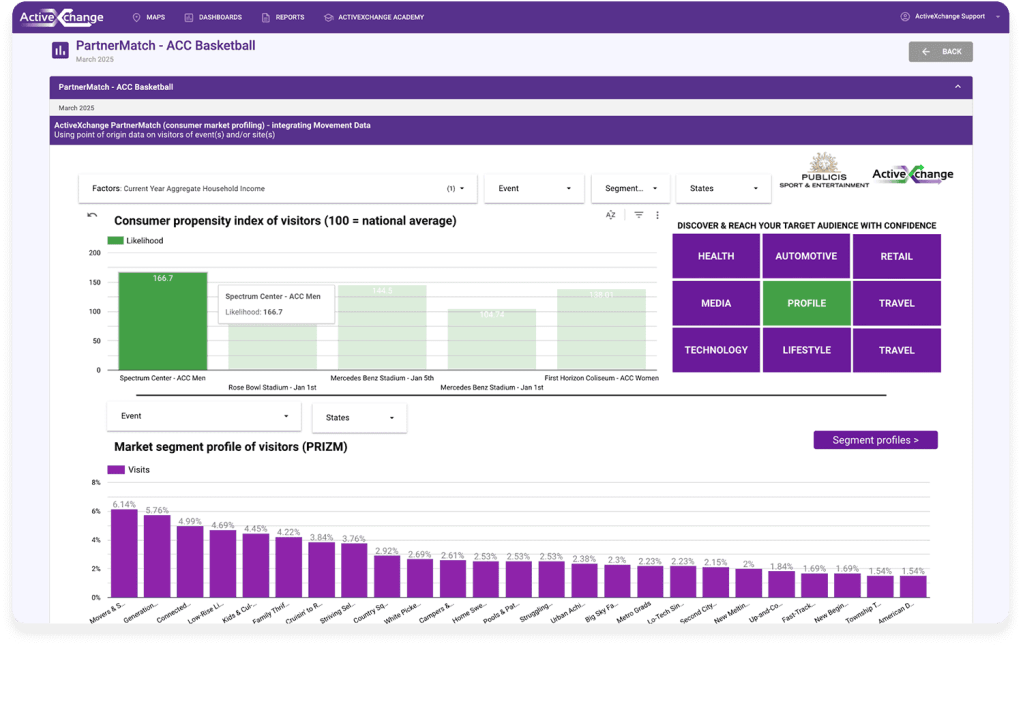
Task: Click the undo arrow above propensity chart
Action: [x=93, y=215]
